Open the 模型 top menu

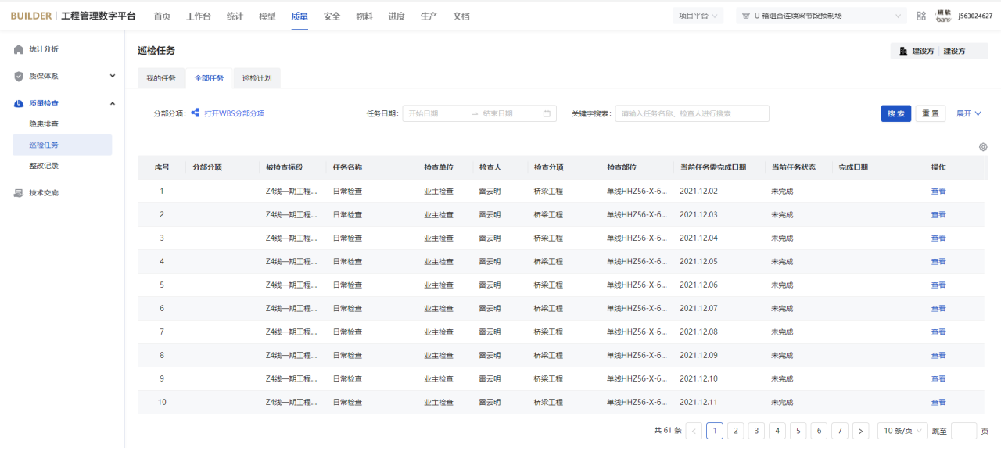267,17
